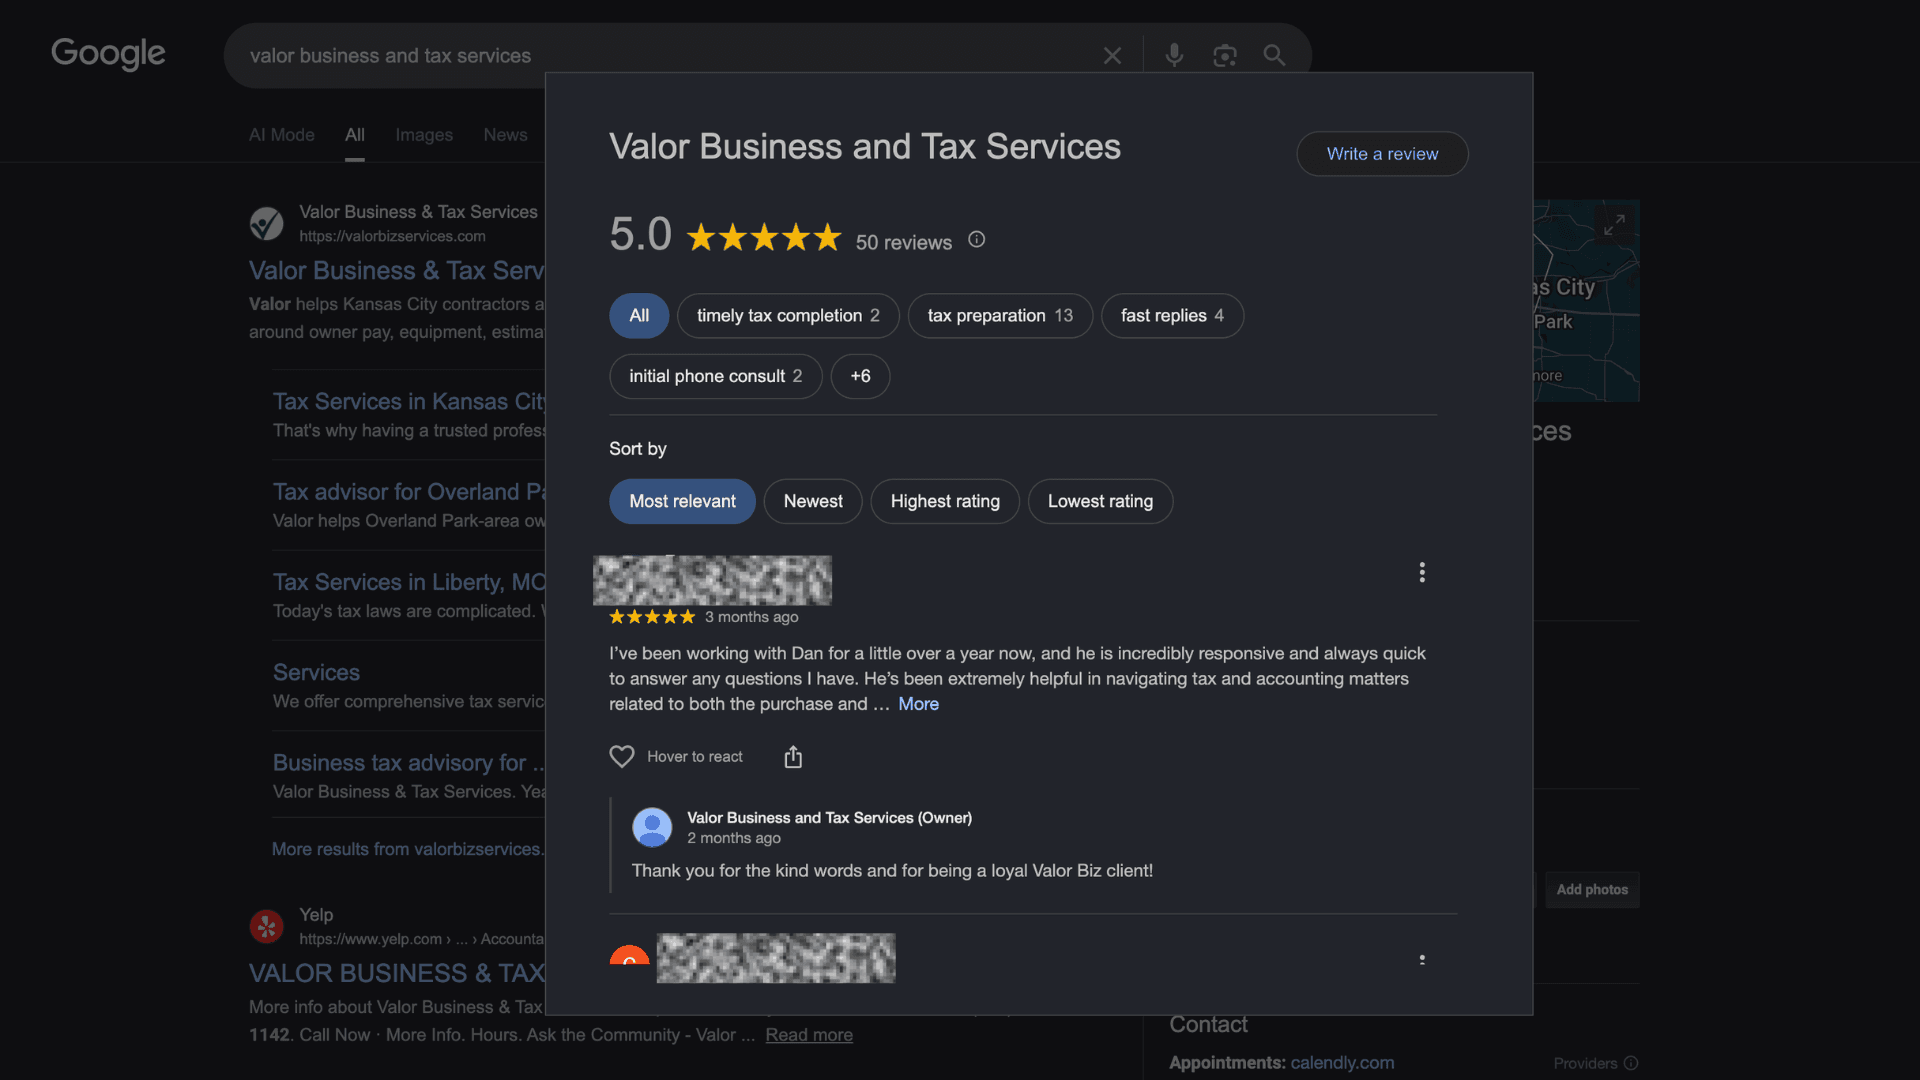This screenshot has width=1920, height=1080.
Task: Open the three-dot menu of the second review
Action: click(1422, 960)
